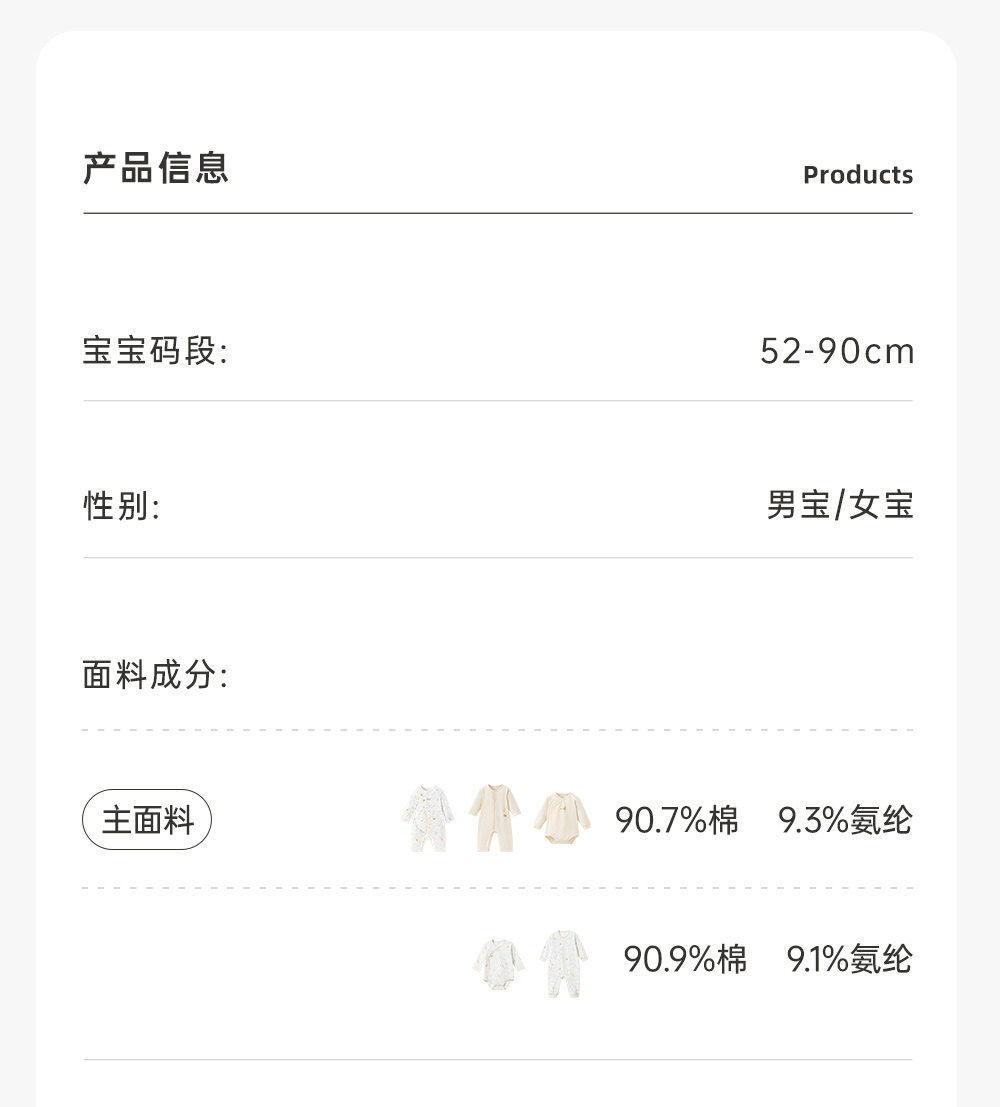The height and width of the screenshot is (1107, 1000).
Task: Click the 9.1%氨纶 composition text
Action: (x=849, y=960)
